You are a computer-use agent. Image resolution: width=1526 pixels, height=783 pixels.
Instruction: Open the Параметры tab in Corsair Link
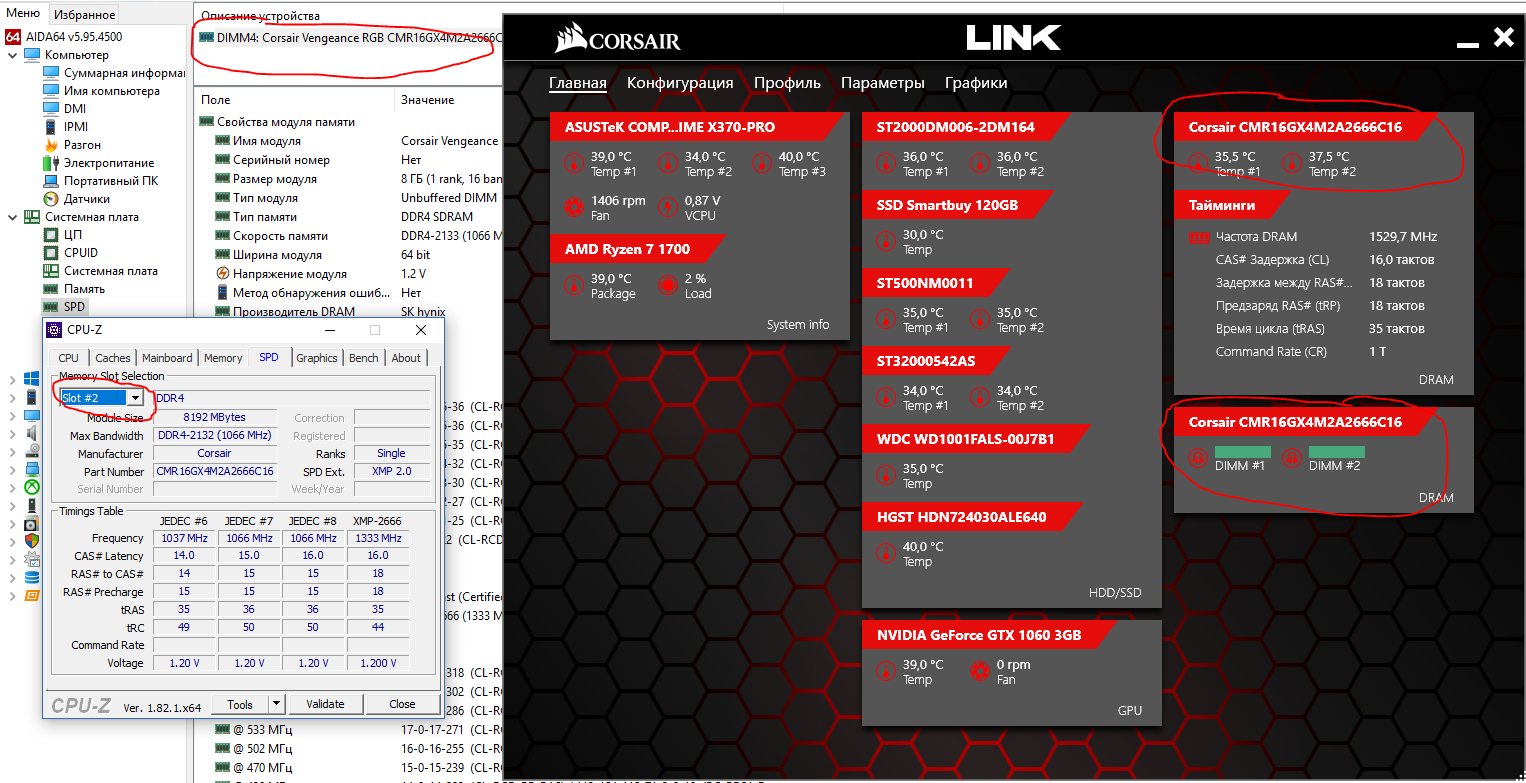(x=883, y=83)
